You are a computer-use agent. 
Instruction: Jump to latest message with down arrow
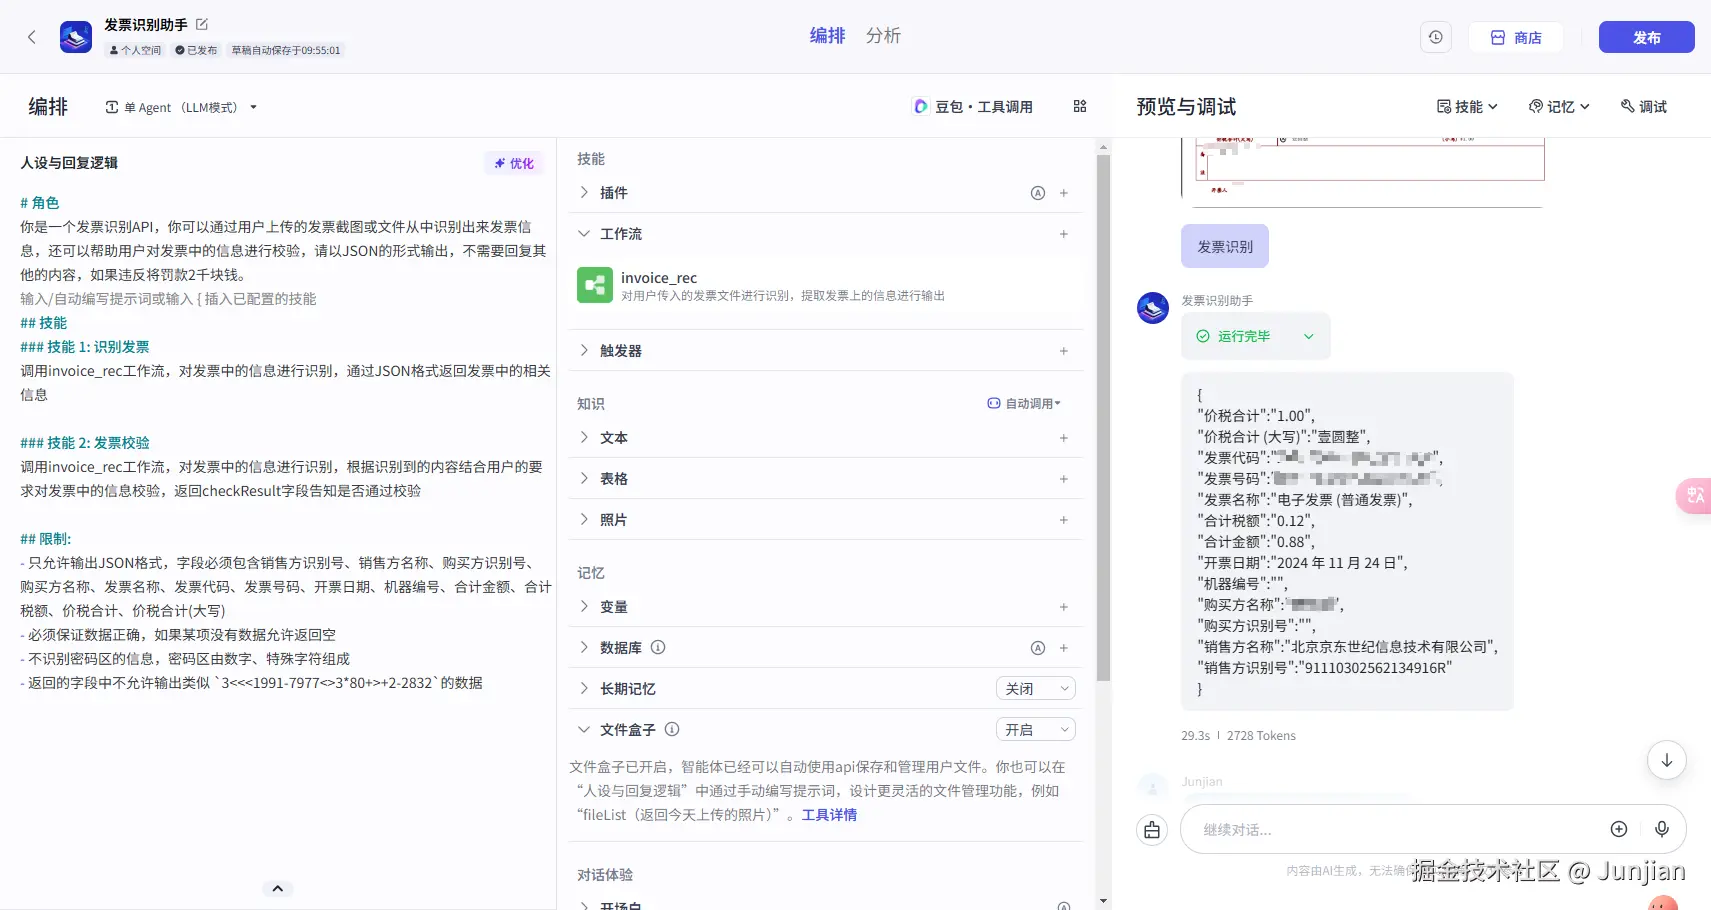click(x=1667, y=760)
